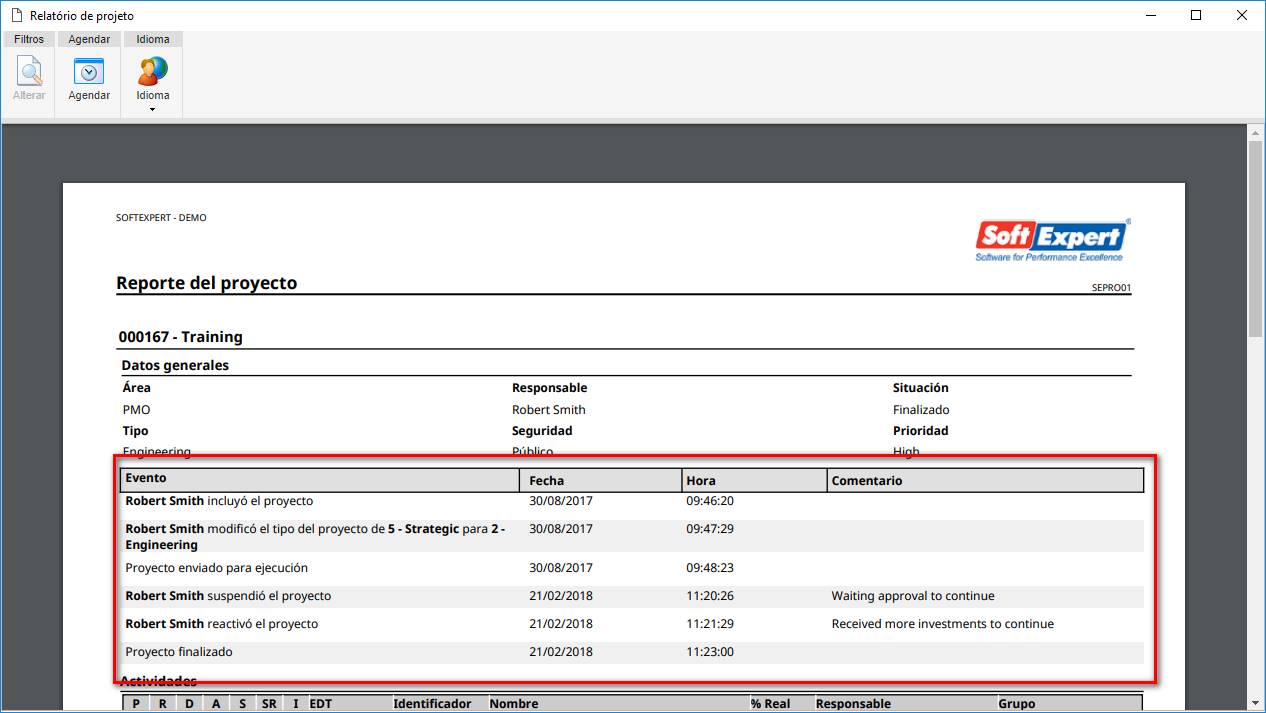Image resolution: width=1266 pixels, height=713 pixels.
Task: Select the Filtros ribbon group label
Action: click(x=29, y=39)
